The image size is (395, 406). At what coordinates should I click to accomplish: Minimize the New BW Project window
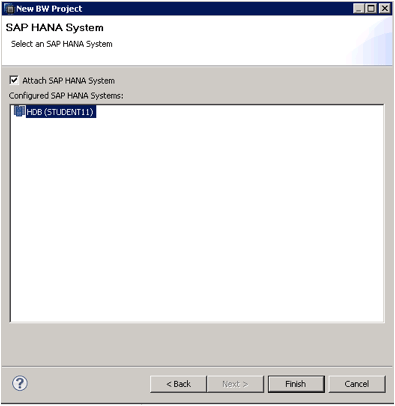click(359, 8)
